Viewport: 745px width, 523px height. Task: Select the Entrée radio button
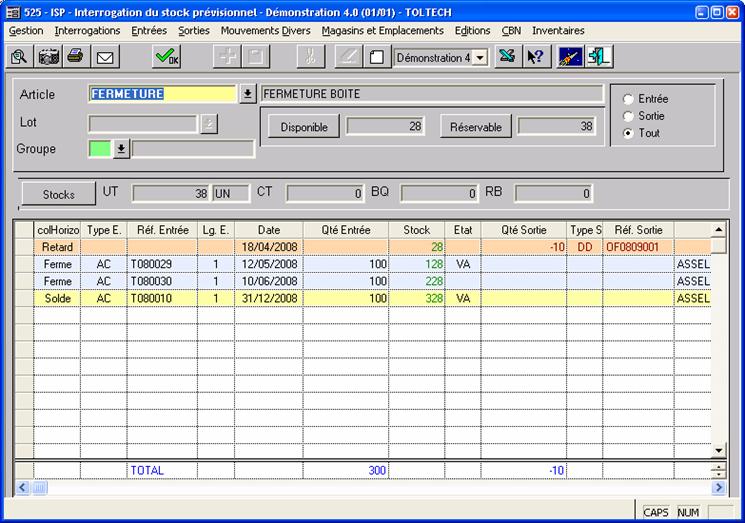(x=628, y=99)
